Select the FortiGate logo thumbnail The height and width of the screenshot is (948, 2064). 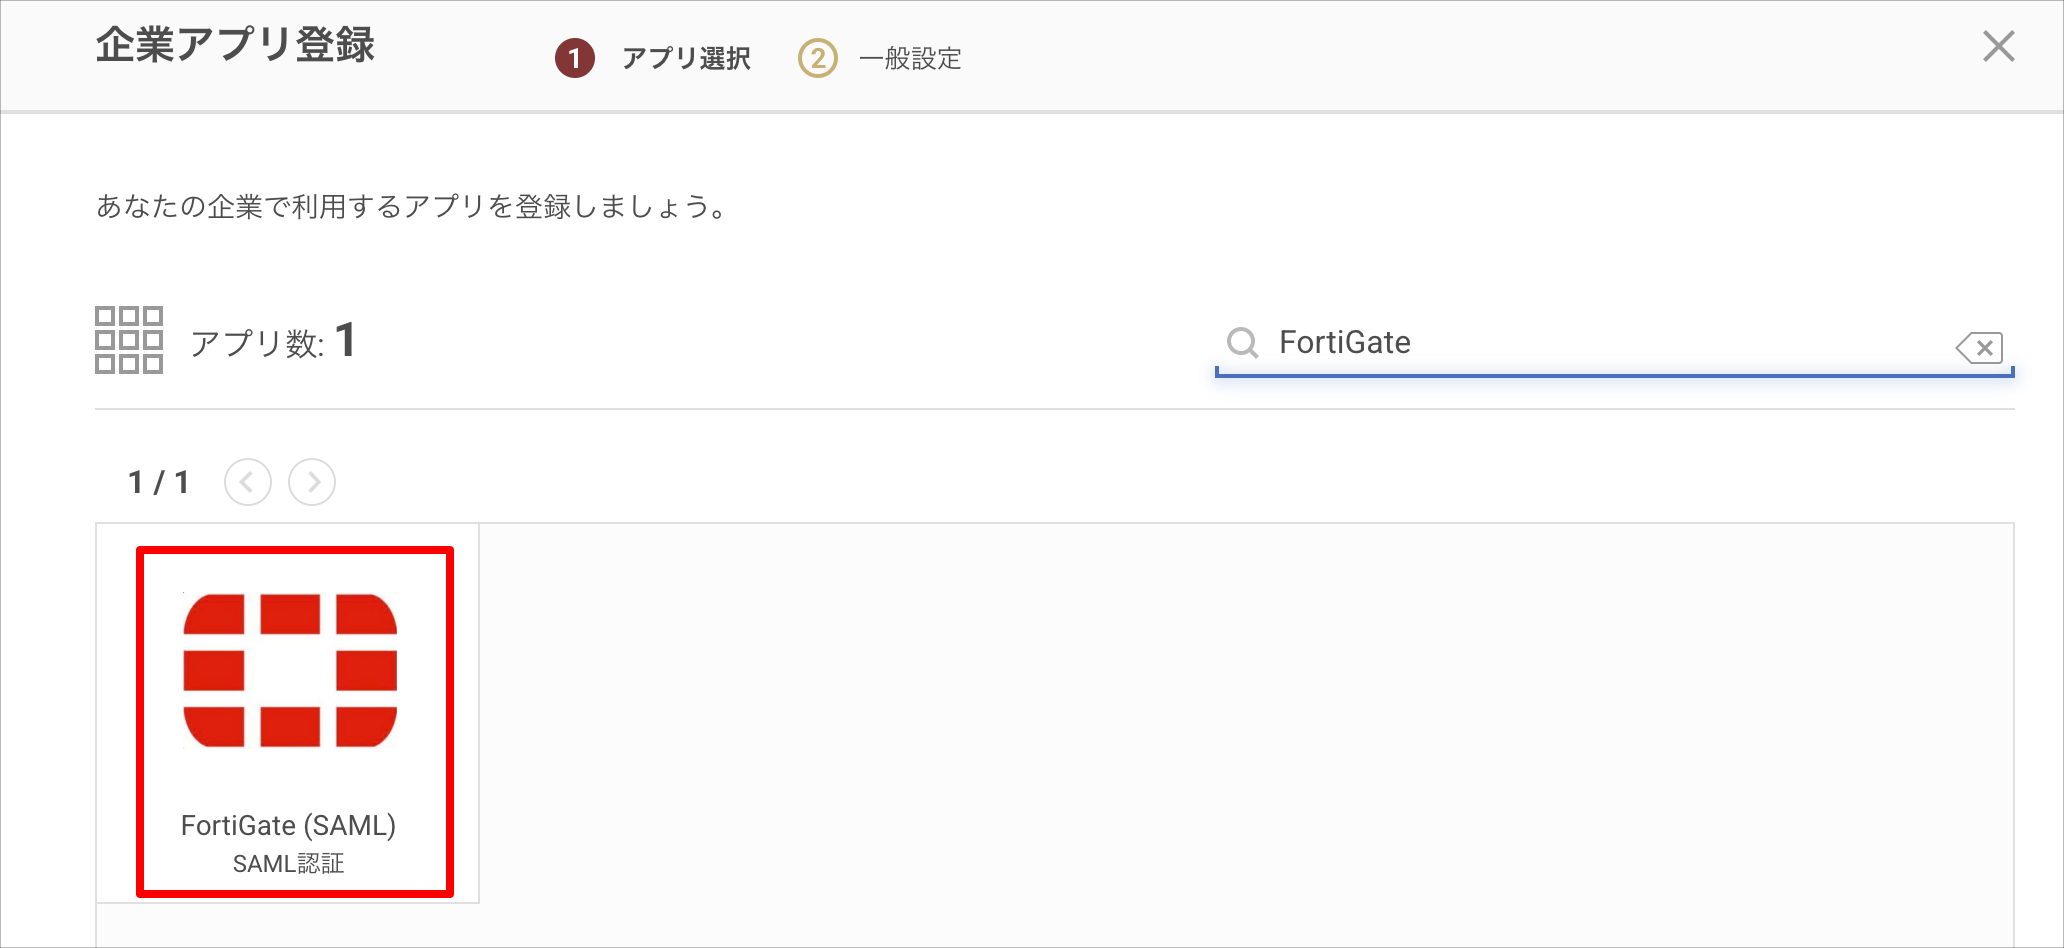(x=290, y=670)
